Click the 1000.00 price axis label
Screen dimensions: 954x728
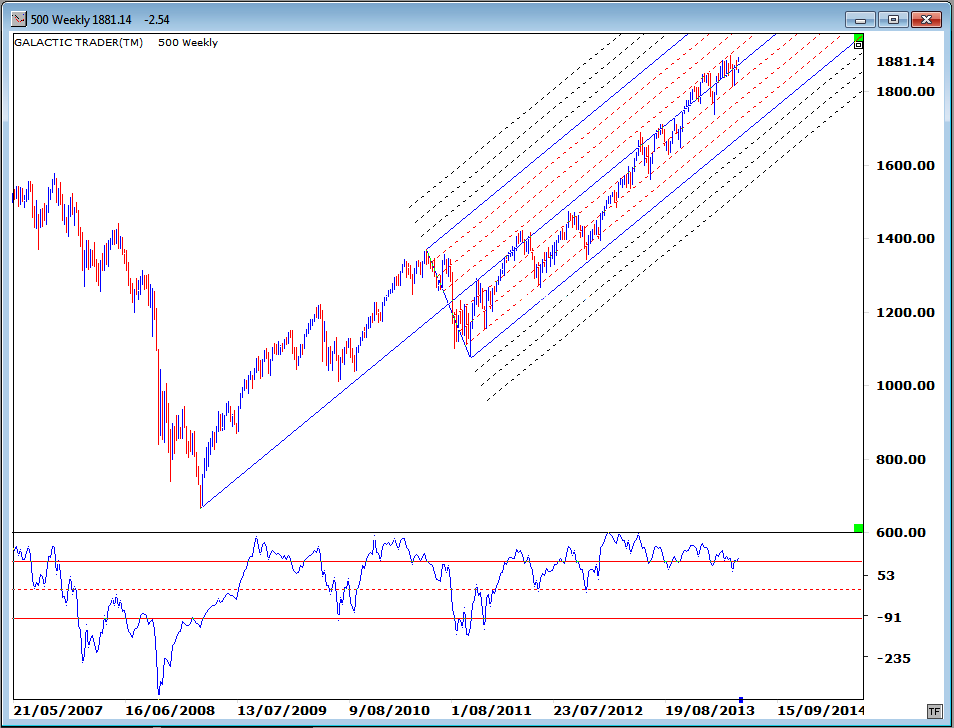point(905,386)
